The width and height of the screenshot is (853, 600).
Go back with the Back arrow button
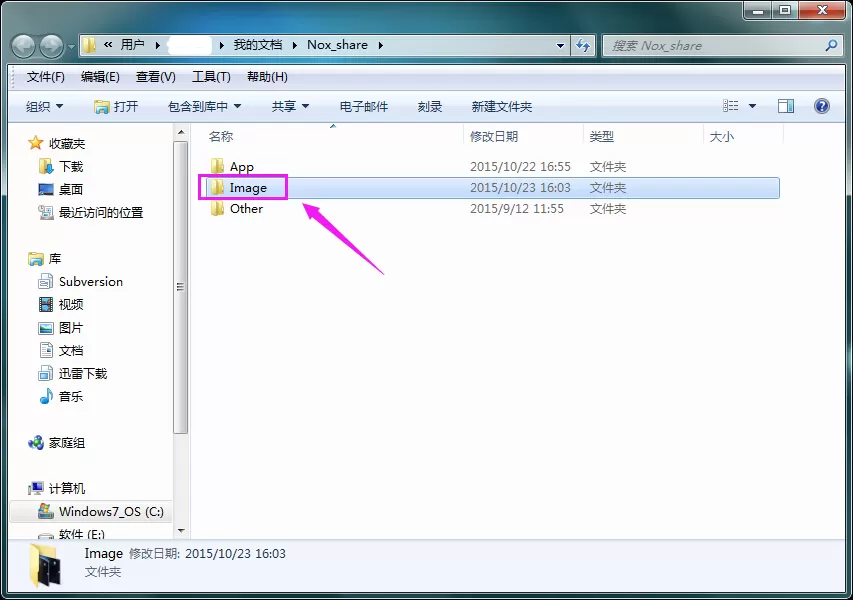[23, 46]
